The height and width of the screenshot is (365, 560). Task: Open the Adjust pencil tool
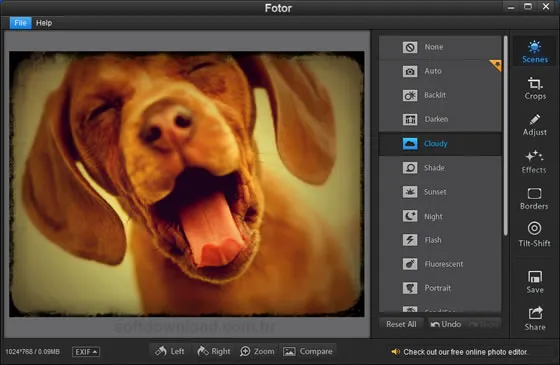click(535, 125)
